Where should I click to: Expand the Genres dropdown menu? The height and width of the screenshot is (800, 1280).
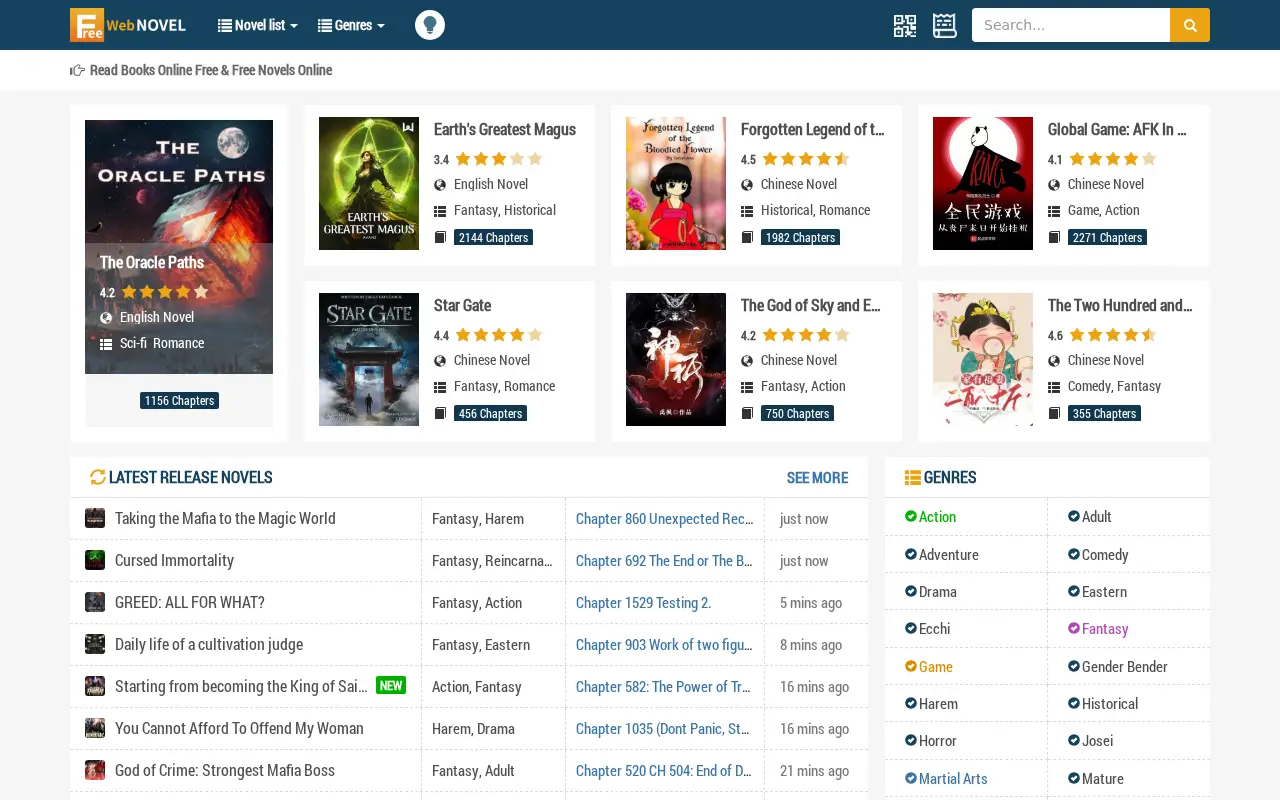click(351, 25)
